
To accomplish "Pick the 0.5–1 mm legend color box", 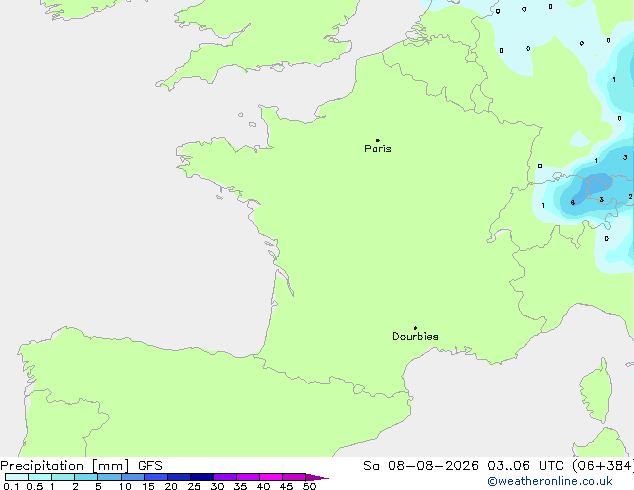I will (40, 477).
